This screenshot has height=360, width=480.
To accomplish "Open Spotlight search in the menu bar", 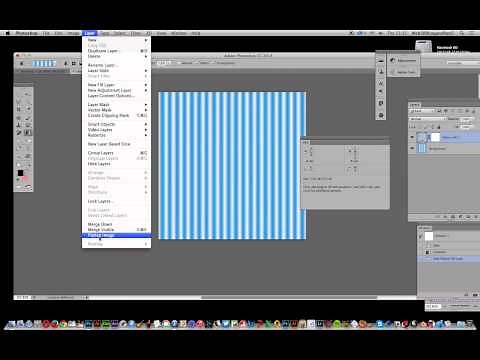I will [x=462, y=33].
